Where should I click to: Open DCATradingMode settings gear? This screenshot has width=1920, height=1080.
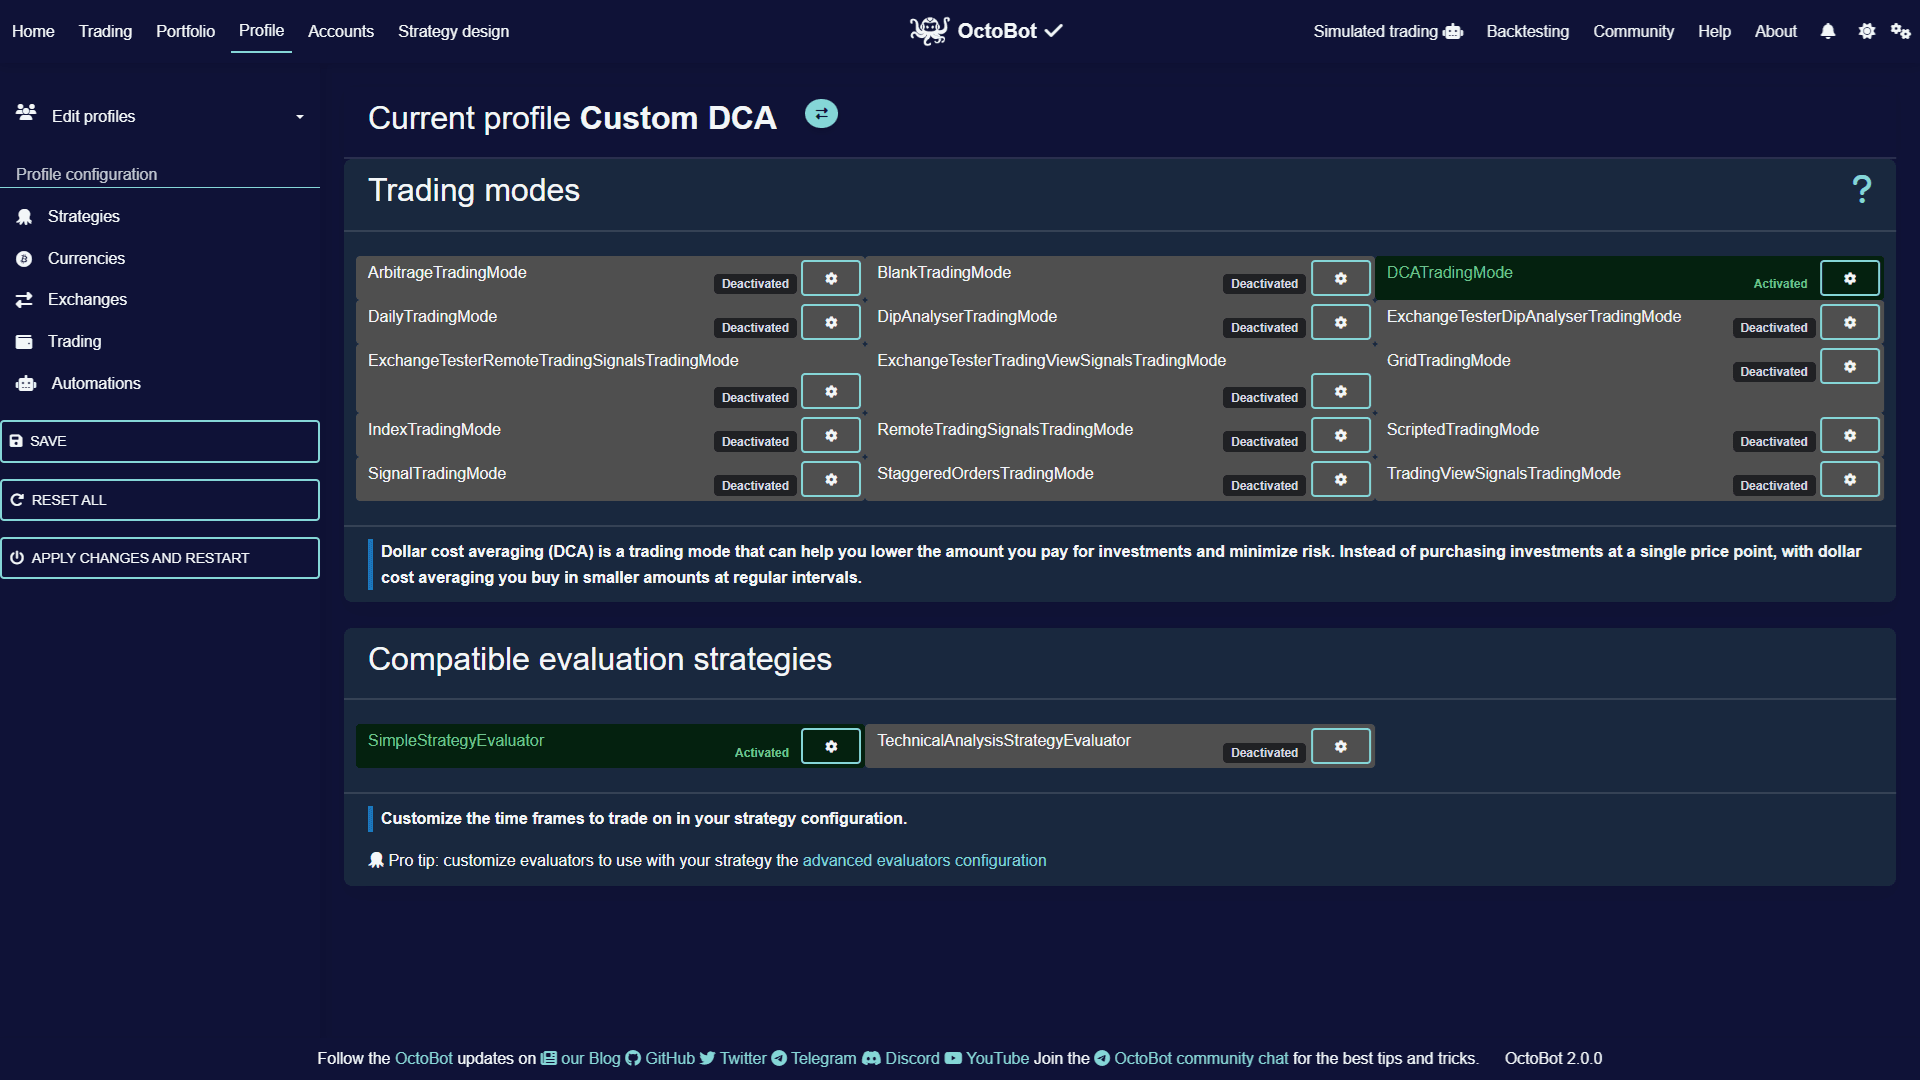(x=1849, y=278)
